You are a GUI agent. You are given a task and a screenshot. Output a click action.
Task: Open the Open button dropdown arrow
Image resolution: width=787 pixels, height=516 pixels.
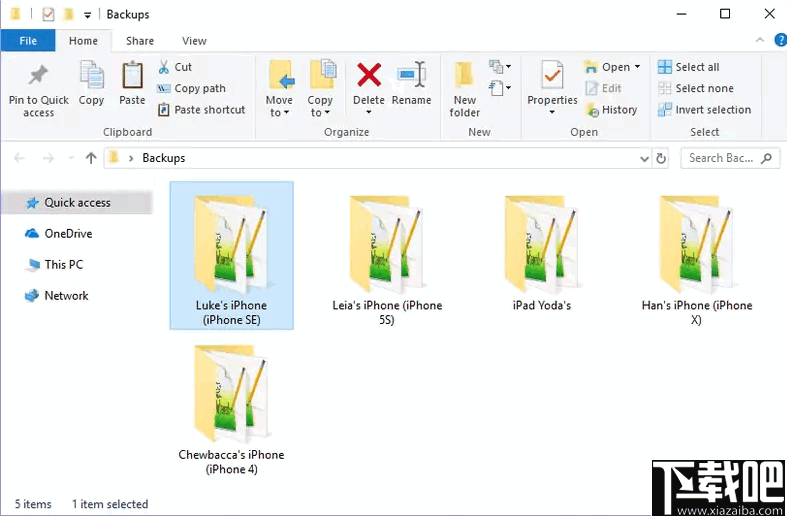[x=637, y=67]
